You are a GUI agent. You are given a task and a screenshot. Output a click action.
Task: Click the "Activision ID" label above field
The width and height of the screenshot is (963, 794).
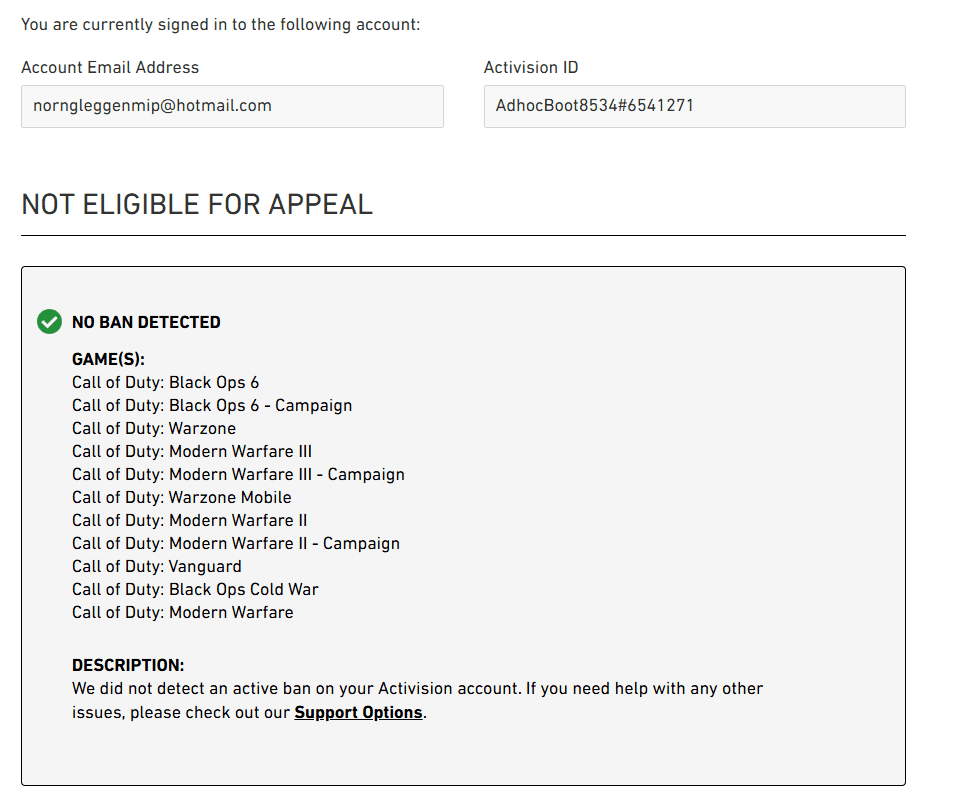(x=531, y=67)
